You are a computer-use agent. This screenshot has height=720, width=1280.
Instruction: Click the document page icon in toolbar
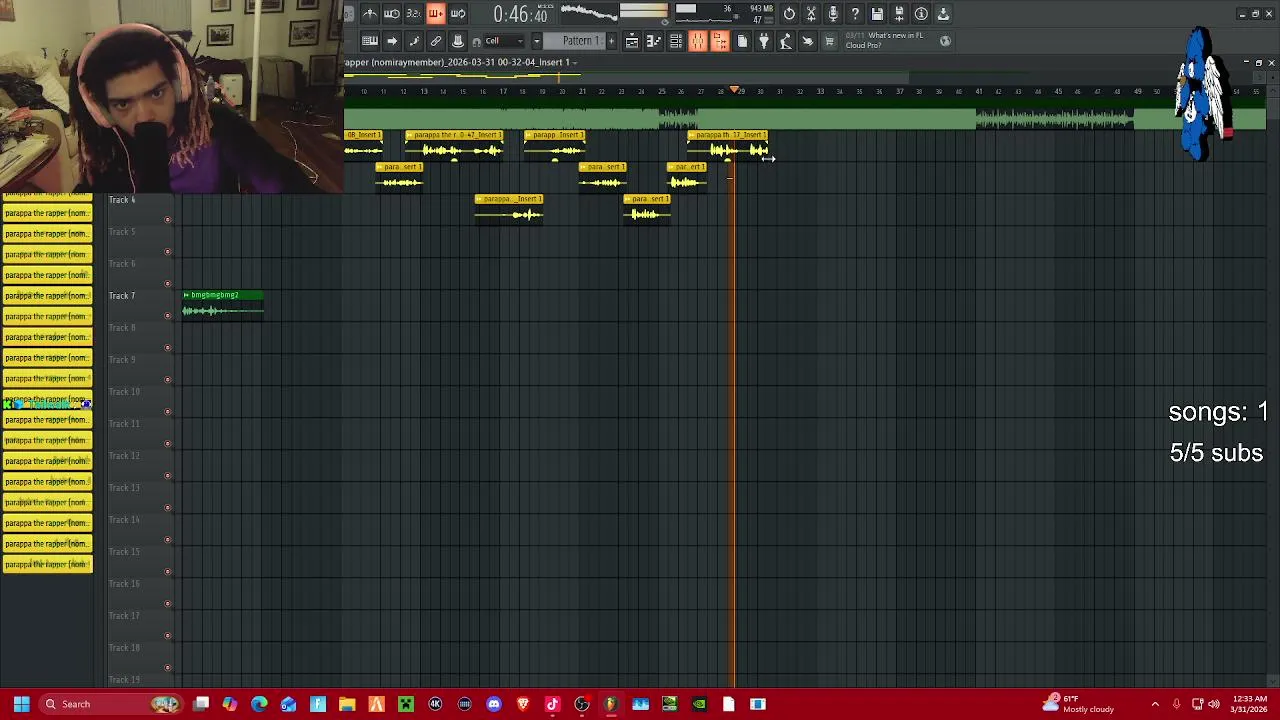coord(742,41)
